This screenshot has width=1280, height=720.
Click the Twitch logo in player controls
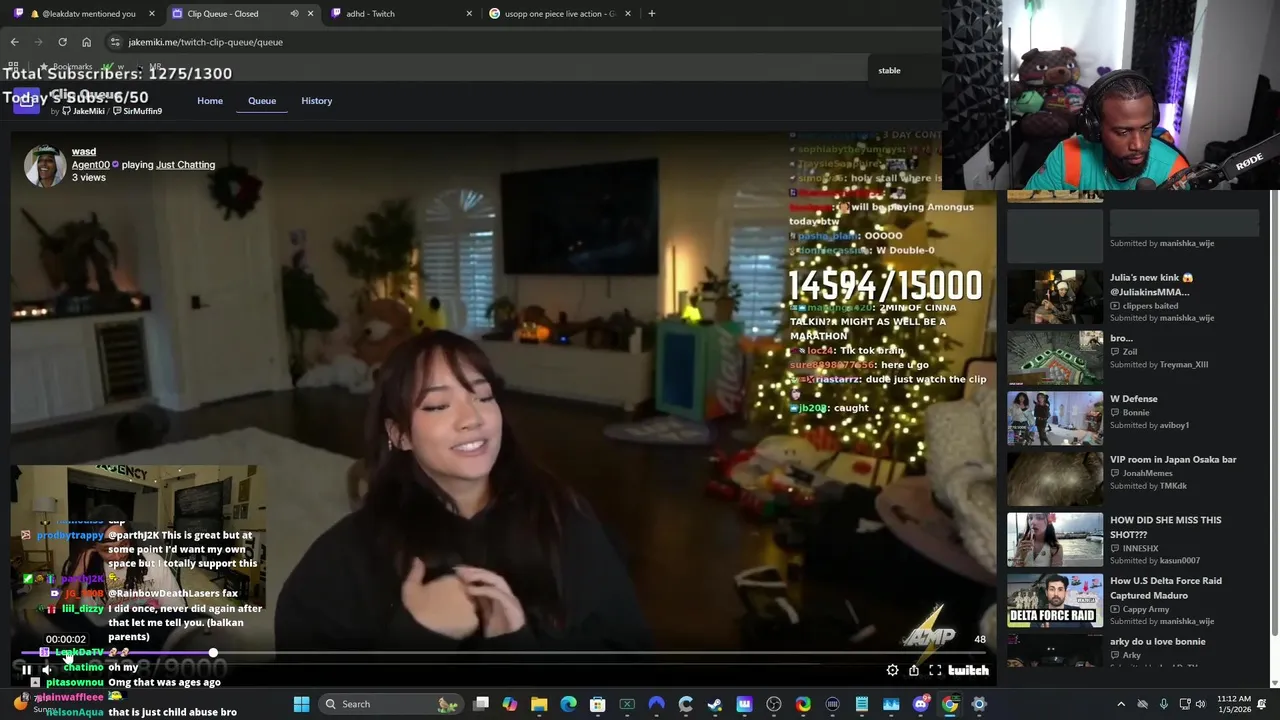[968, 670]
